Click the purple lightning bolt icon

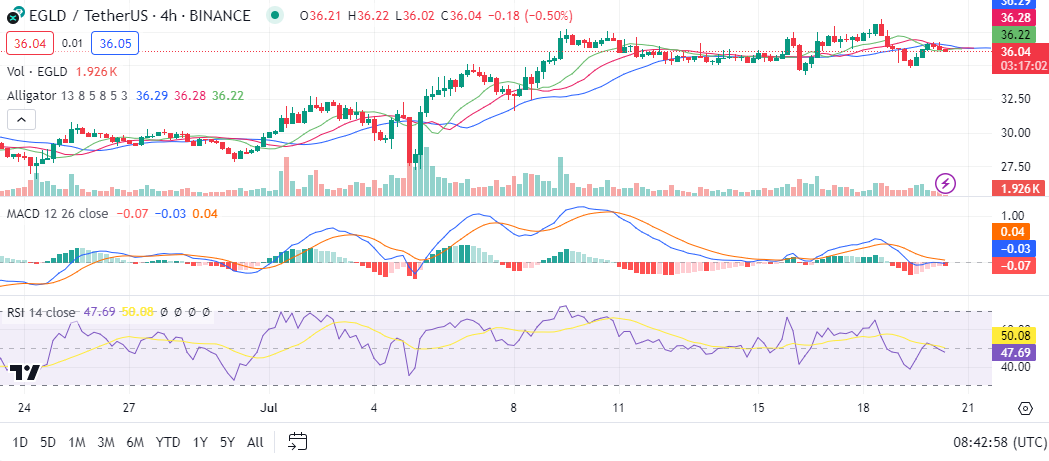(946, 183)
